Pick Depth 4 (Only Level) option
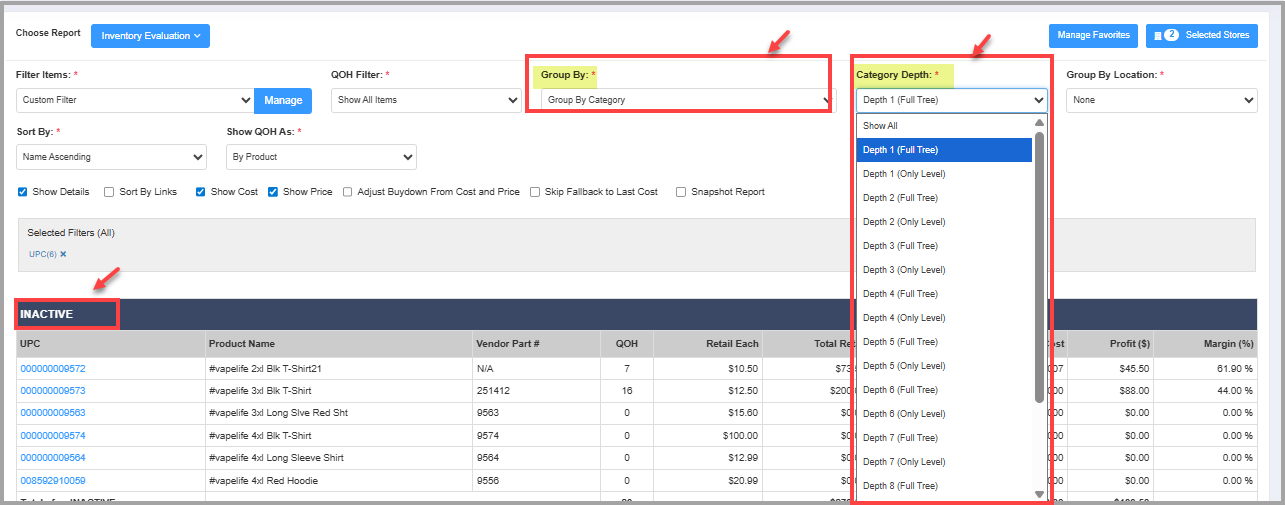The width and height of the screenshot is (1285, 505). 904,318
